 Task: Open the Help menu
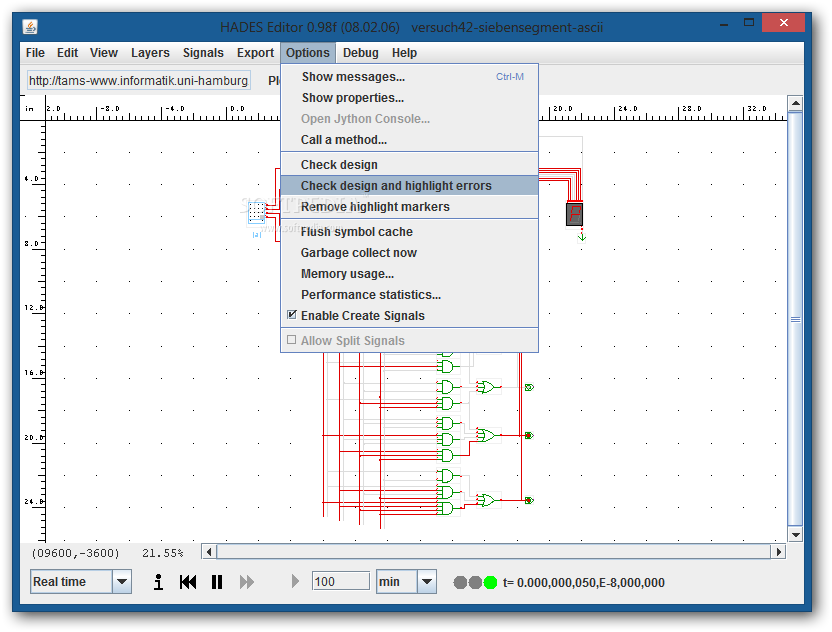pos(404,53)
